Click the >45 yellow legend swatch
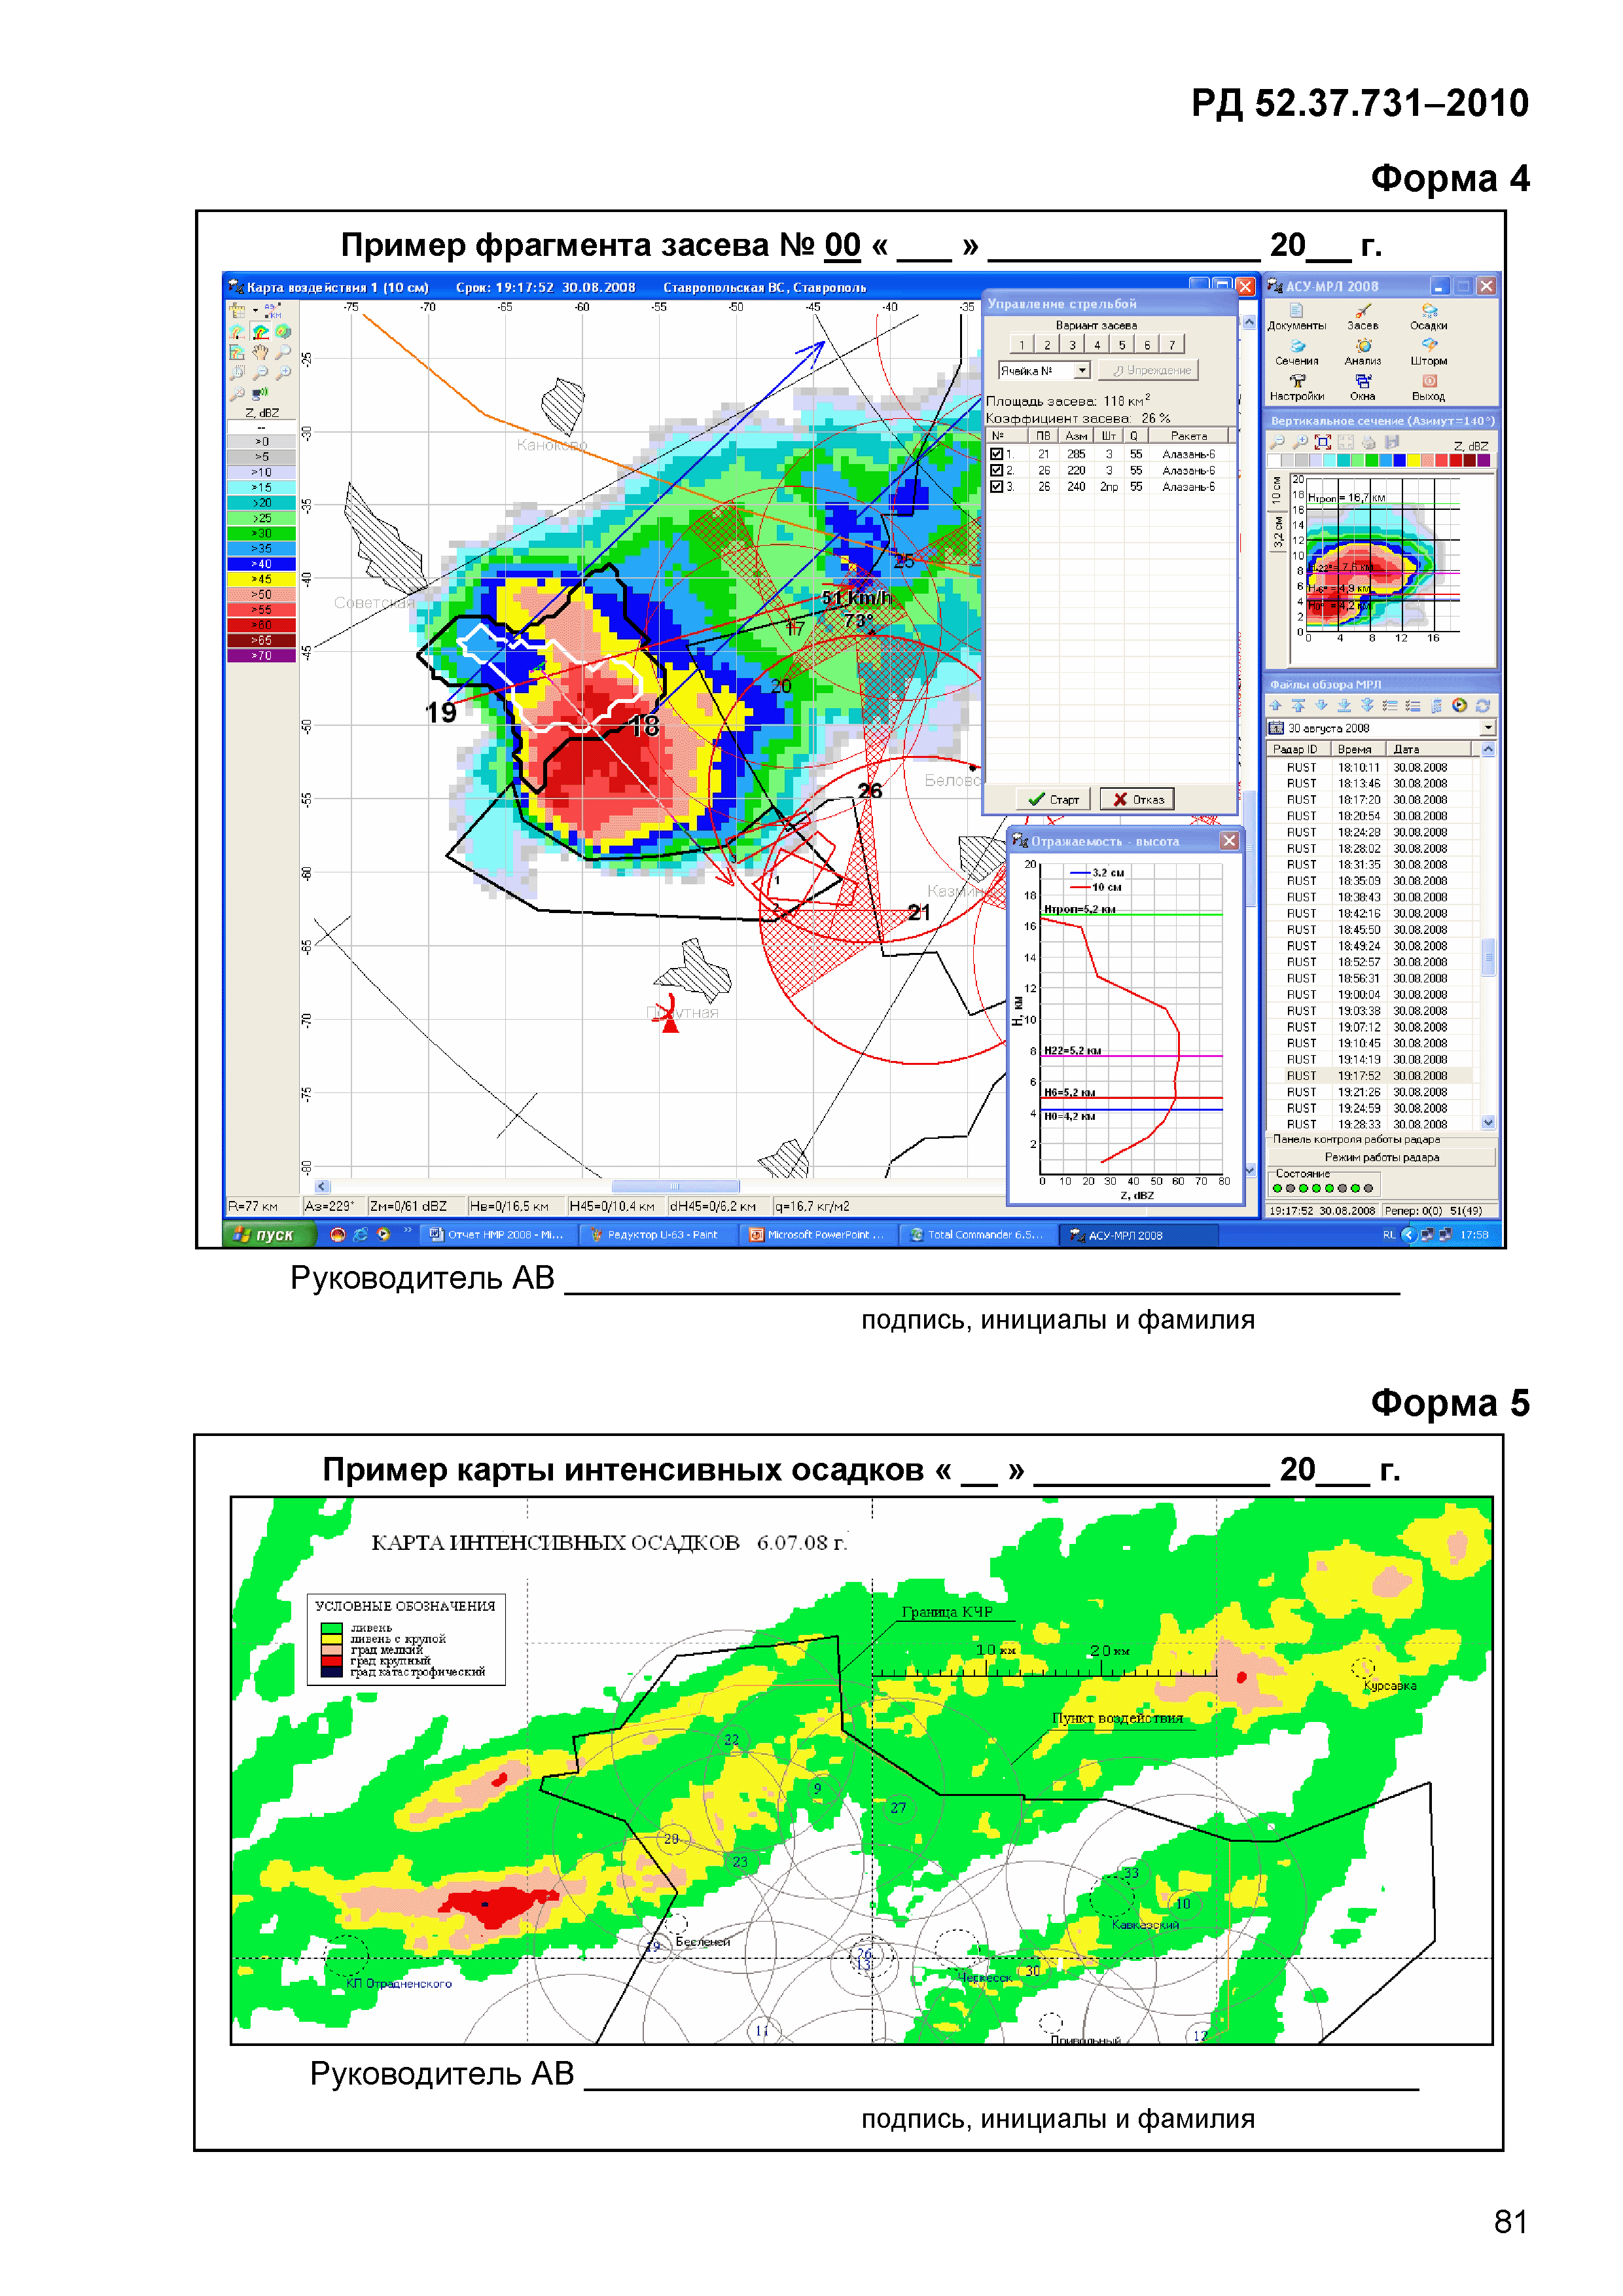 pos(261,579)
